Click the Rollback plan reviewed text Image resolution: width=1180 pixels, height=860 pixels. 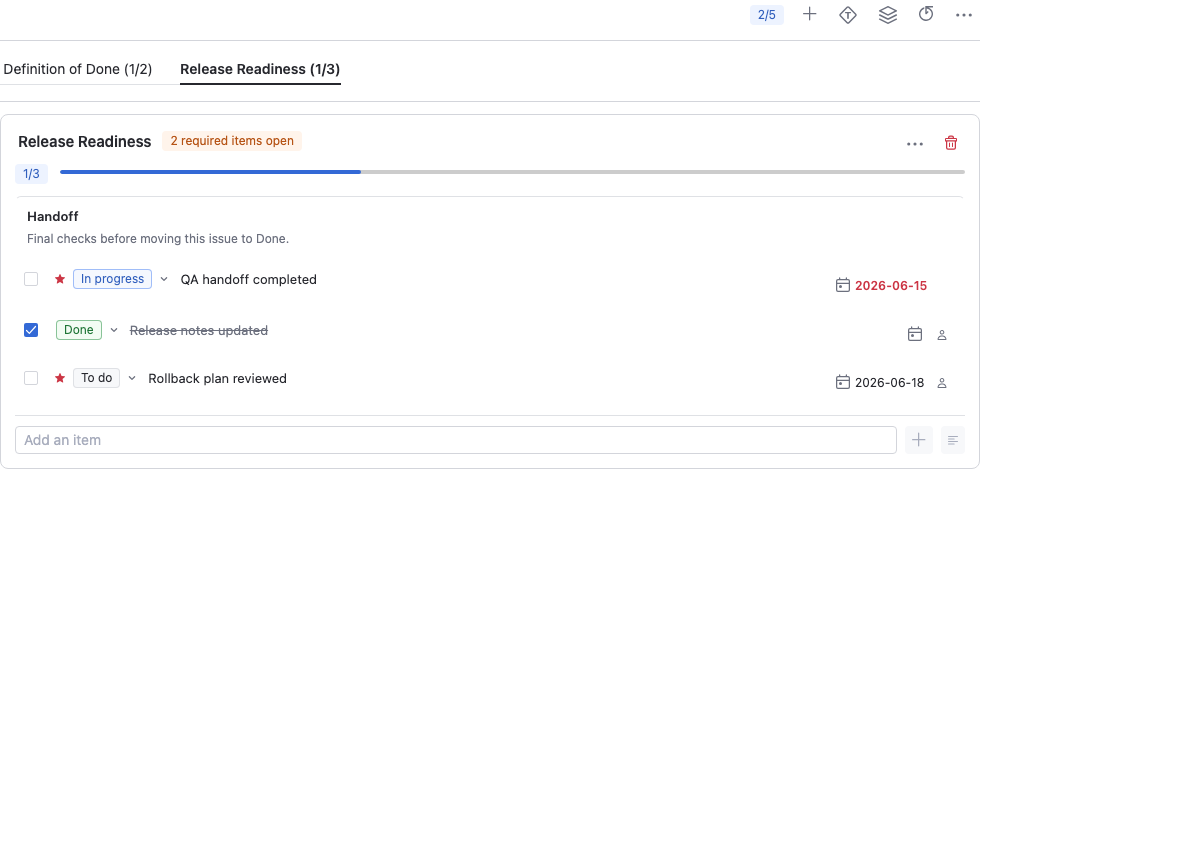pyautogui.click(x=217, y=379)
